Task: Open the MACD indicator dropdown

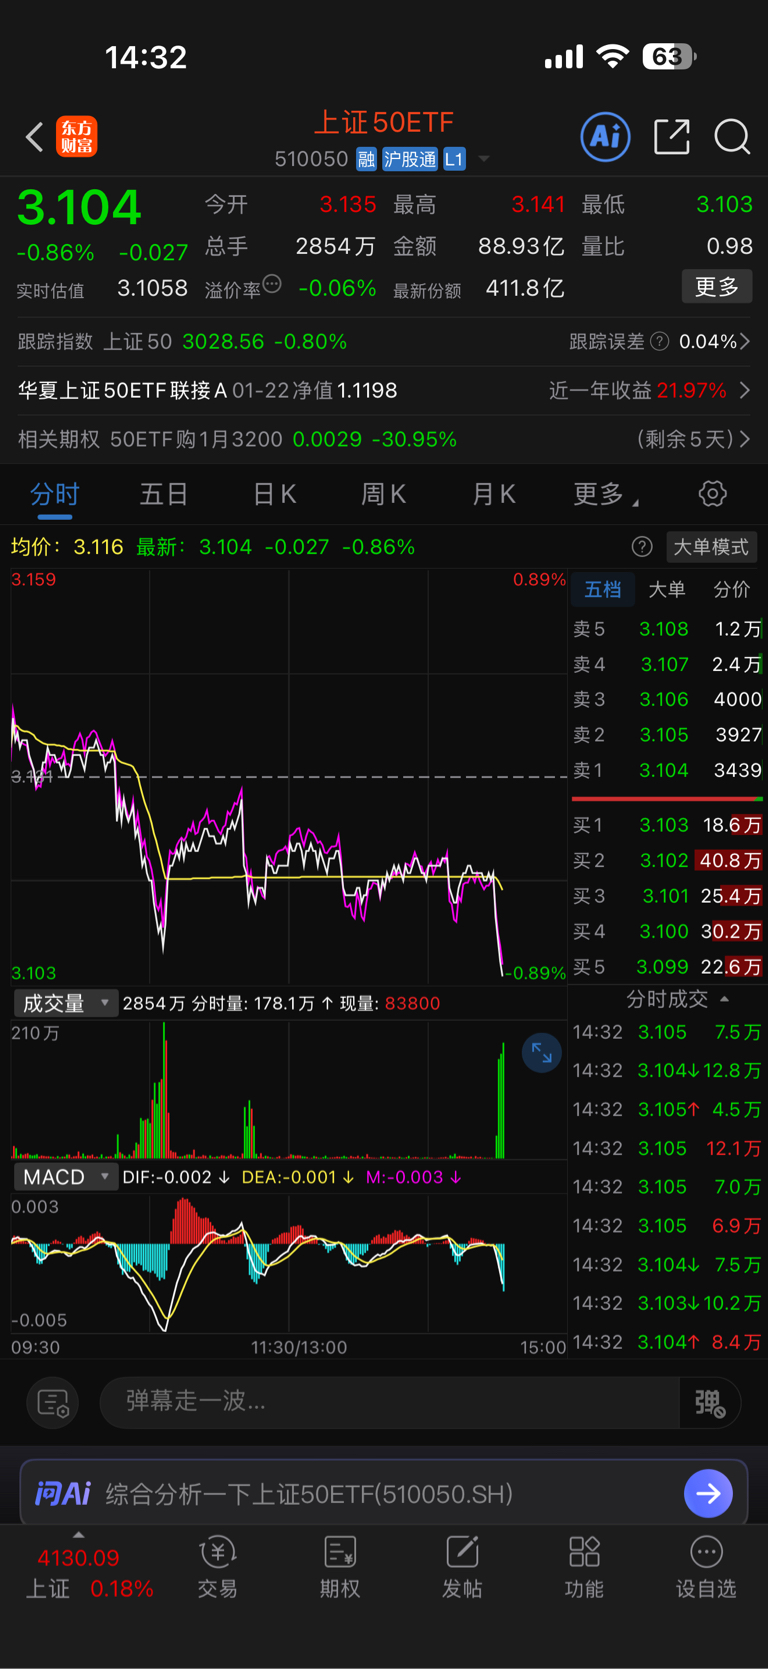Action: tap(65, 1177)
